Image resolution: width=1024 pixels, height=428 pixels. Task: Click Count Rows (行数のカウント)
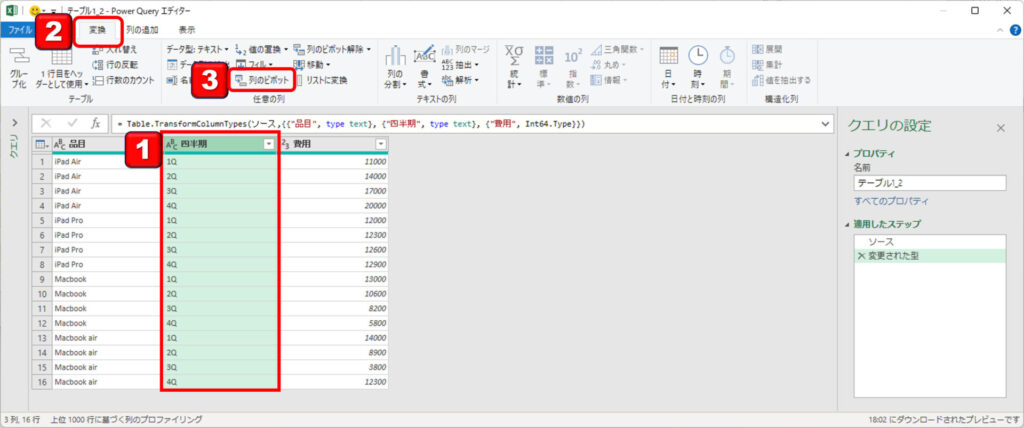[x=124, y=80]
